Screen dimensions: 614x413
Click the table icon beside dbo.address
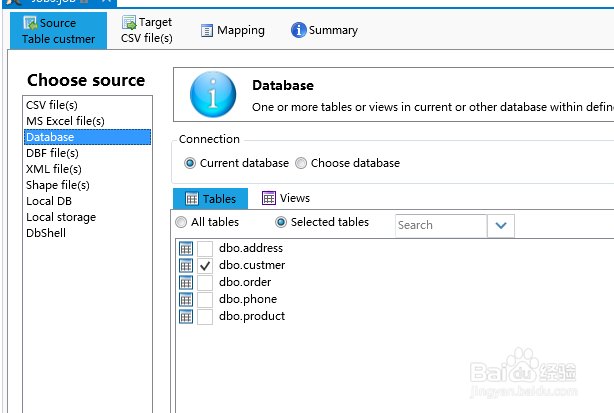(x=185, y=249)
